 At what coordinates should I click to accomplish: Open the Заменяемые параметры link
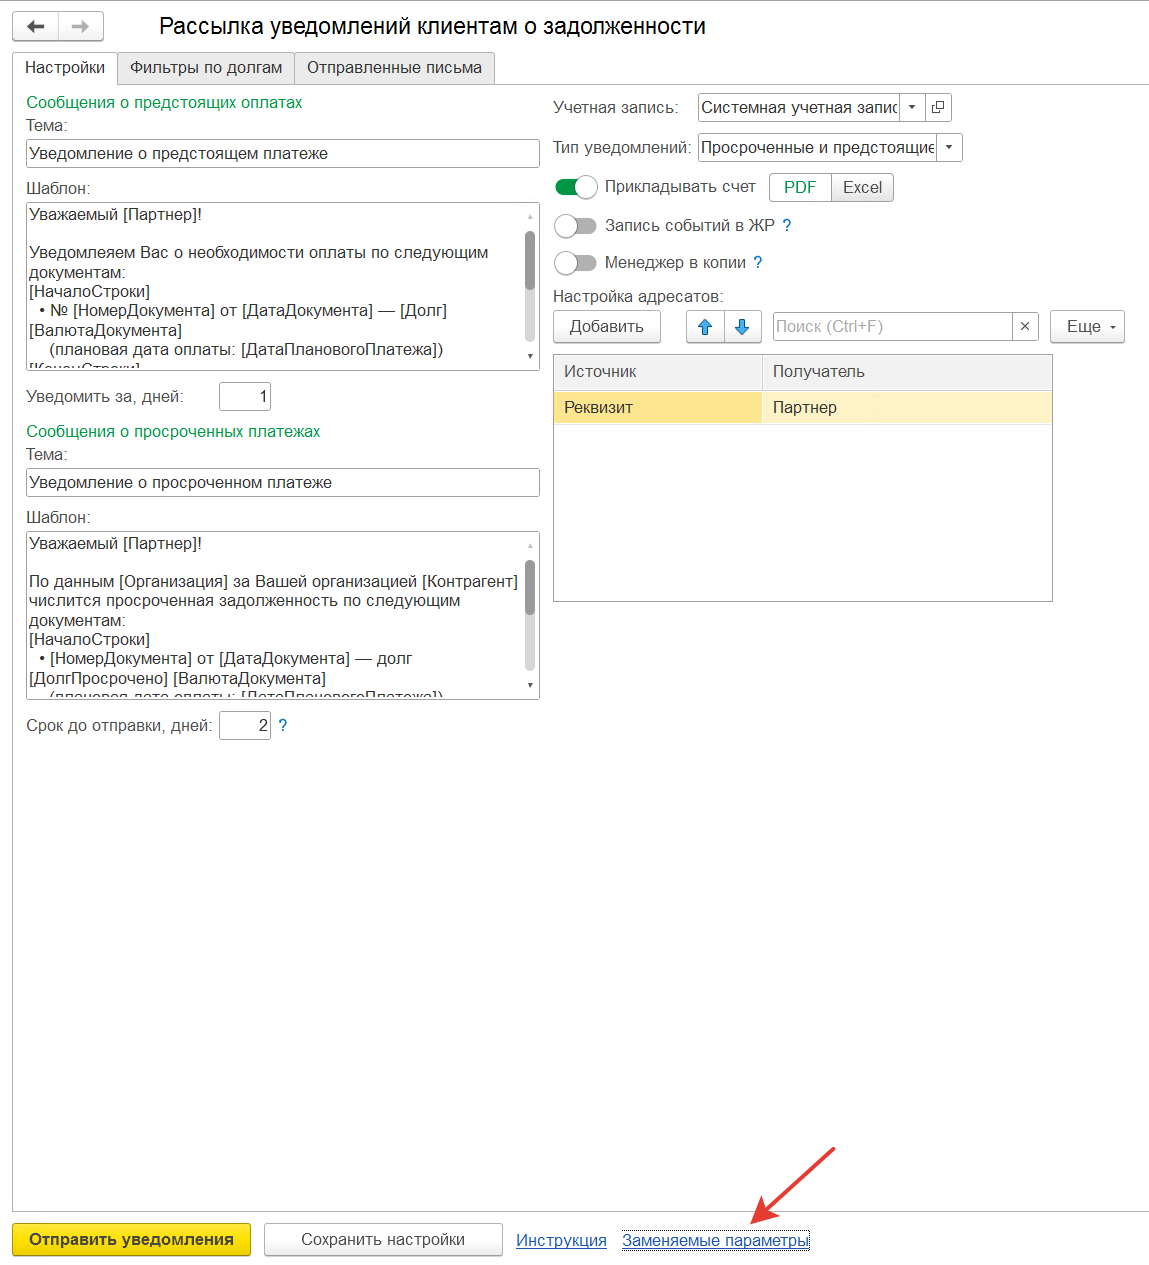[715, 1241]
